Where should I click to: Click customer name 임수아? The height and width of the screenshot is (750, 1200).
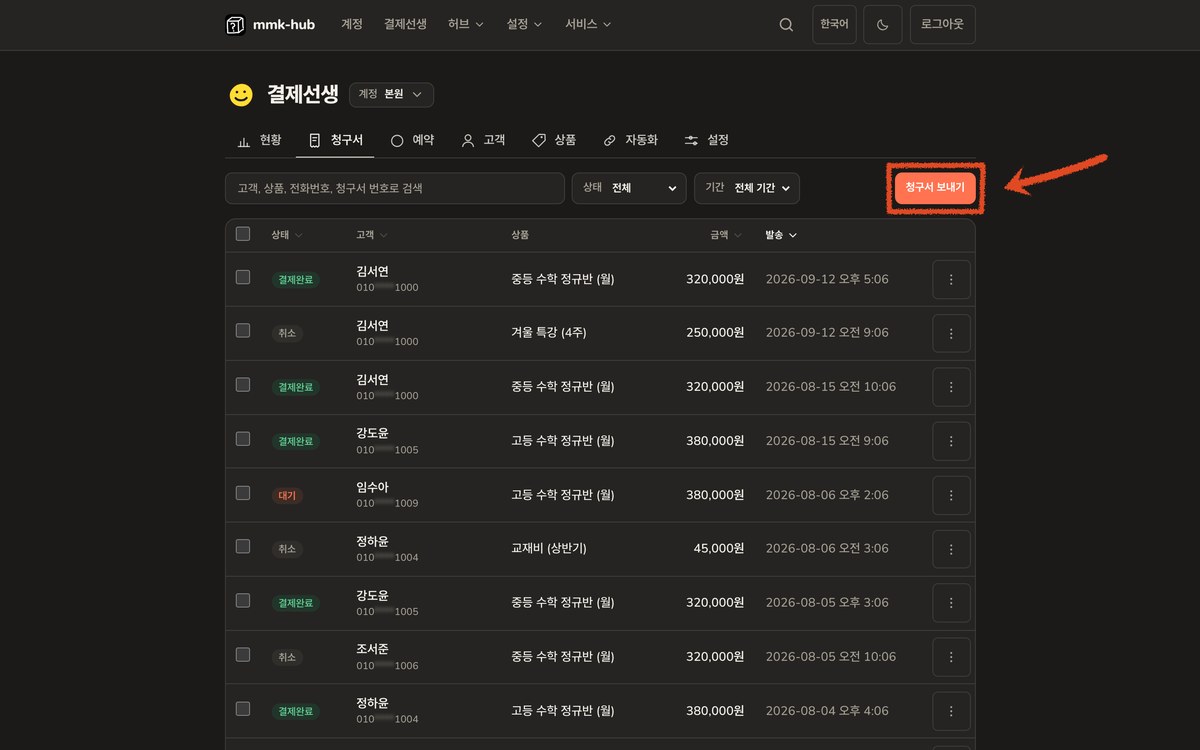pyautogui.click(x=372, y=487)
